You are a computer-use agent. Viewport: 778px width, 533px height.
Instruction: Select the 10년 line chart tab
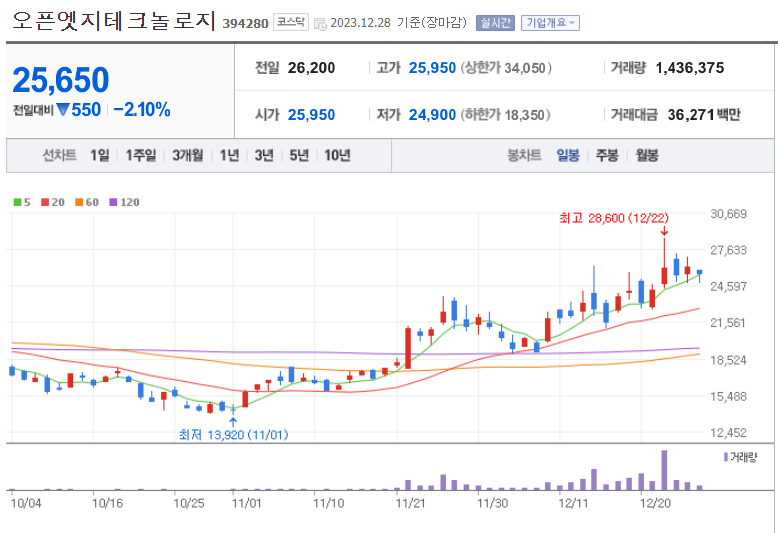(337, 155)
